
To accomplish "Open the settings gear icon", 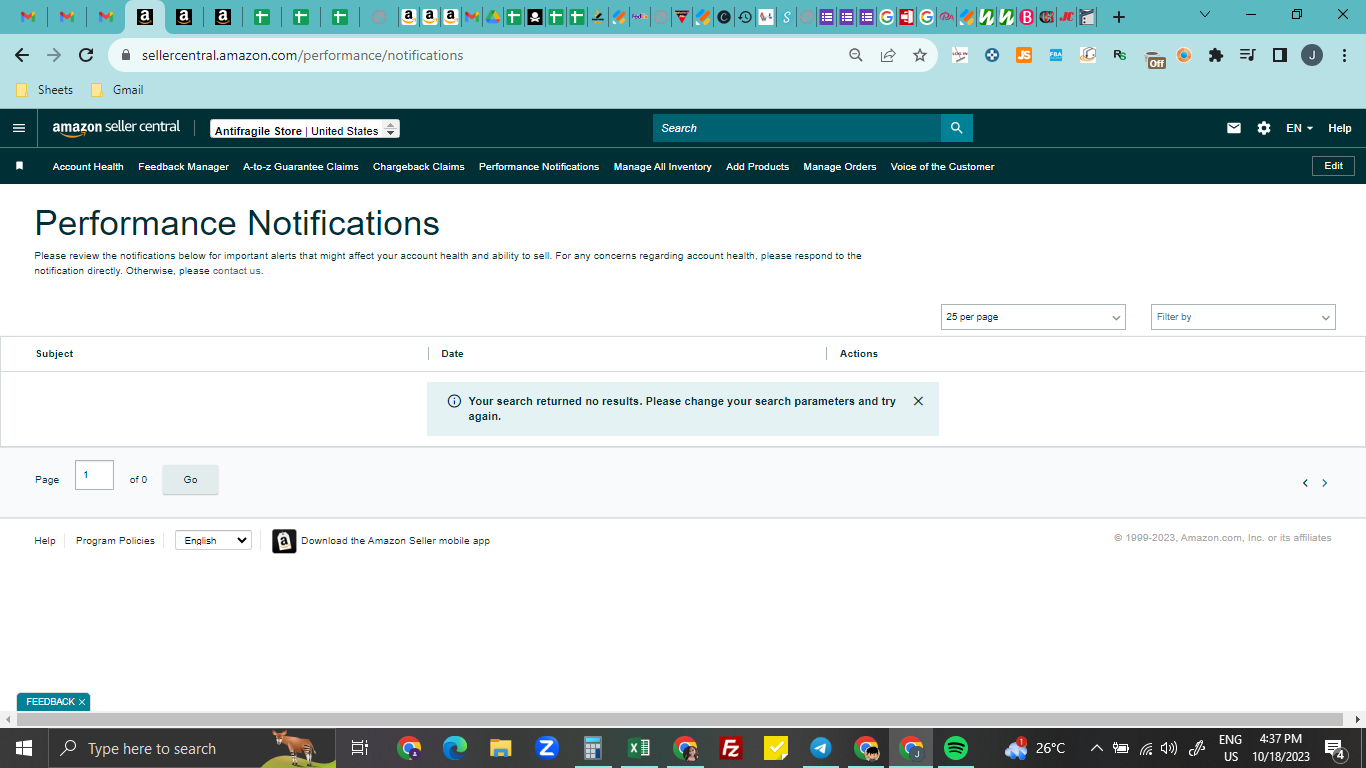I will click(1264, 128).
